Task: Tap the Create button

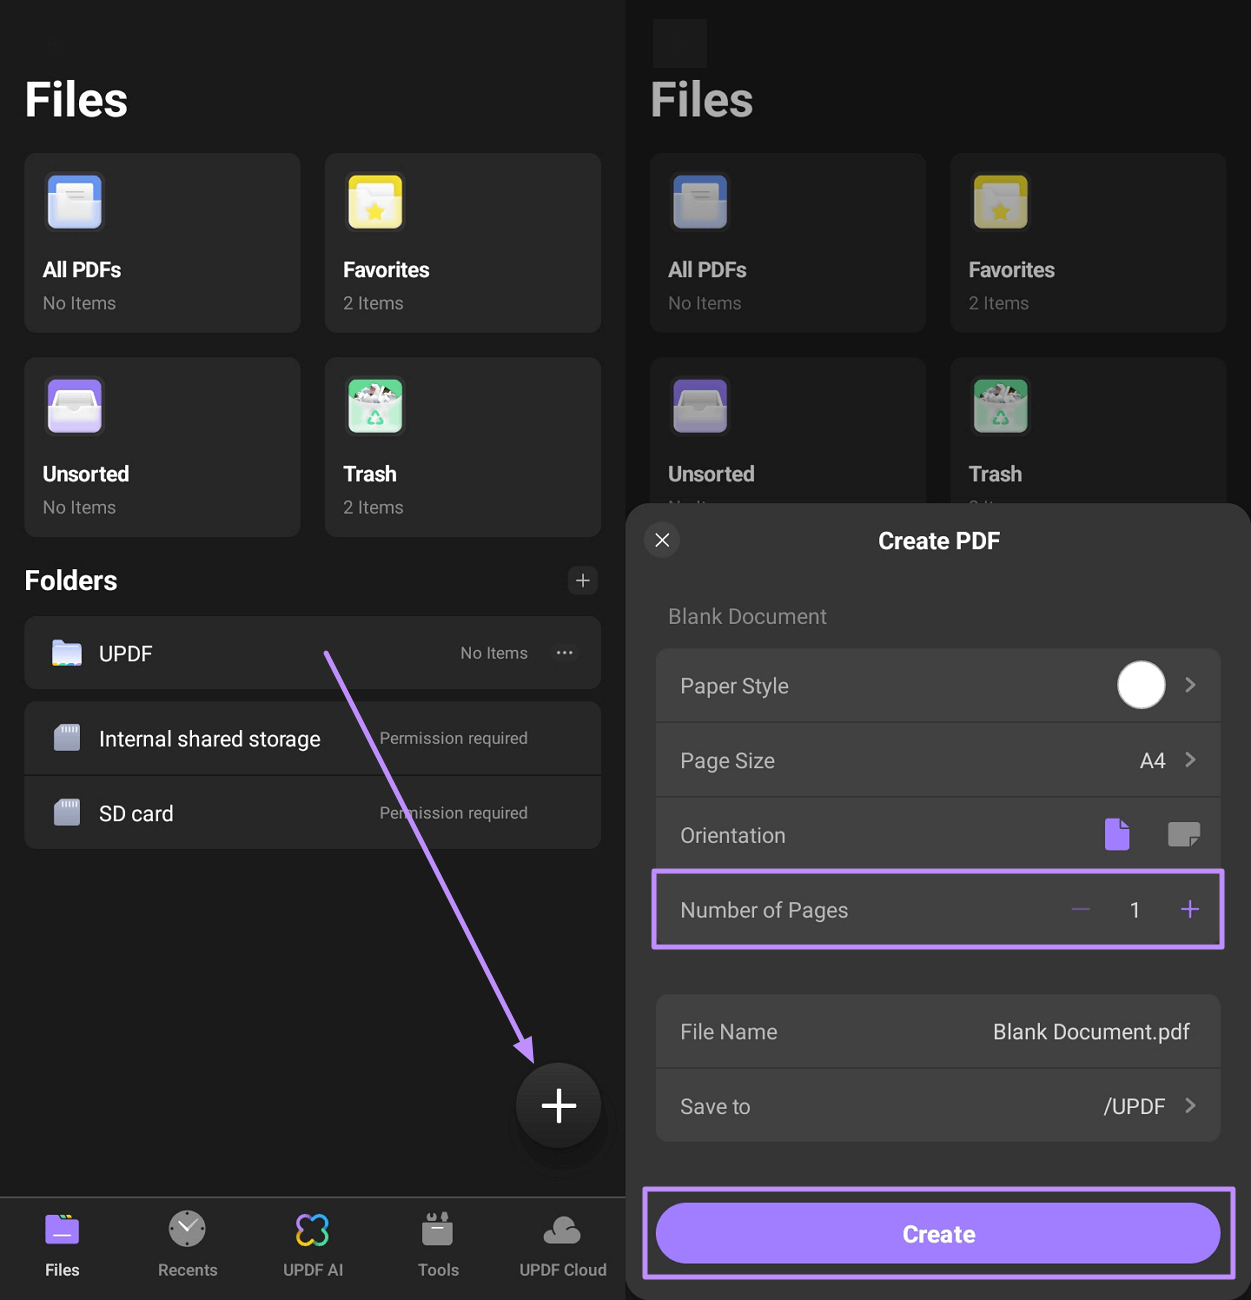Action: [938, 1233]
